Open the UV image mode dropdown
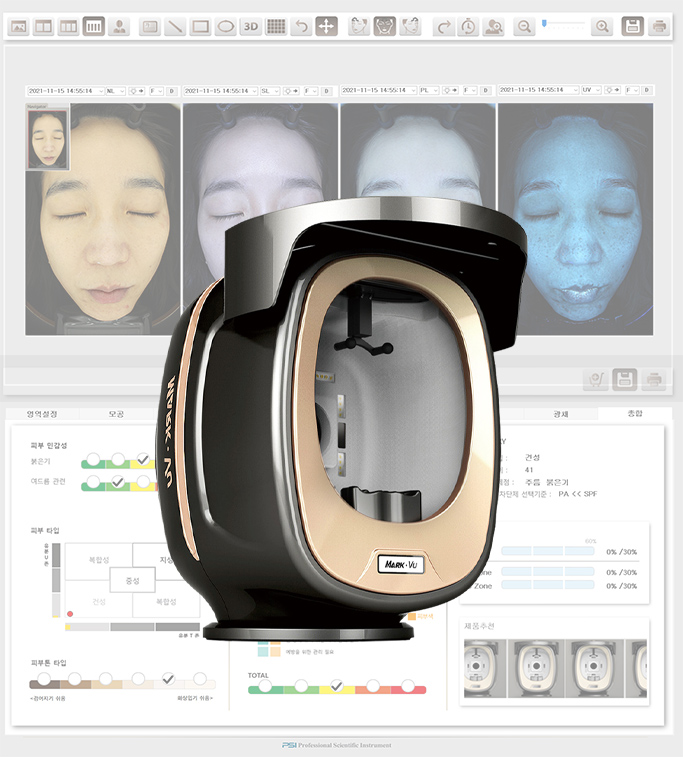The height and width of the screenshot is (757, 683). pos(591,91)
